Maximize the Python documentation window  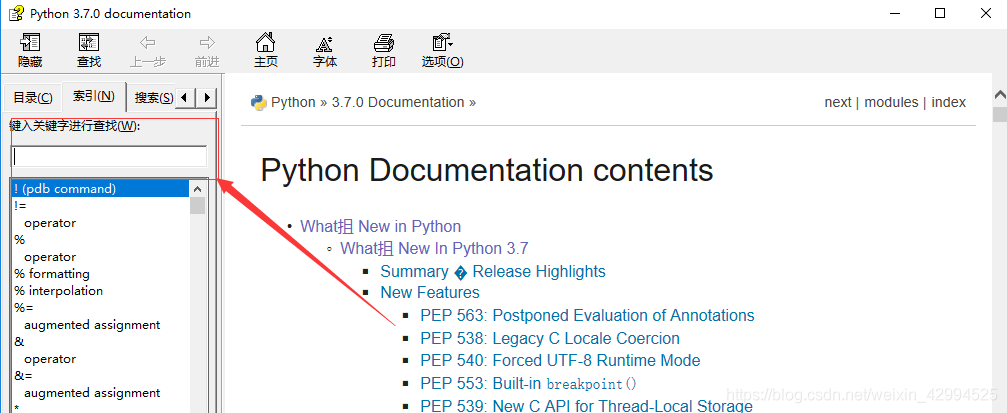[940, 13]
